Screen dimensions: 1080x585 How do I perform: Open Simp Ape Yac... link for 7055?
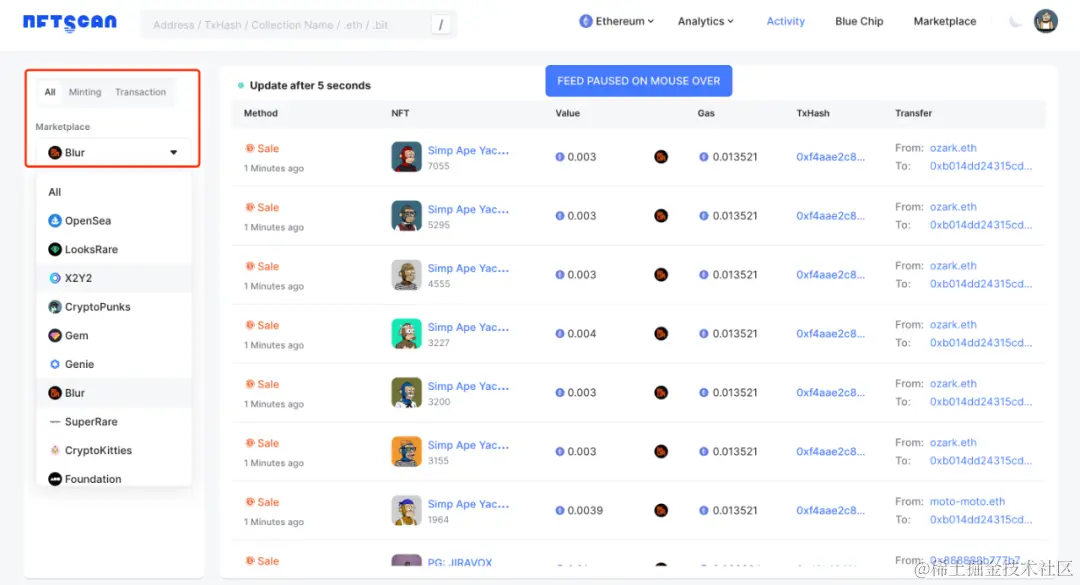[x=468, y=150]
